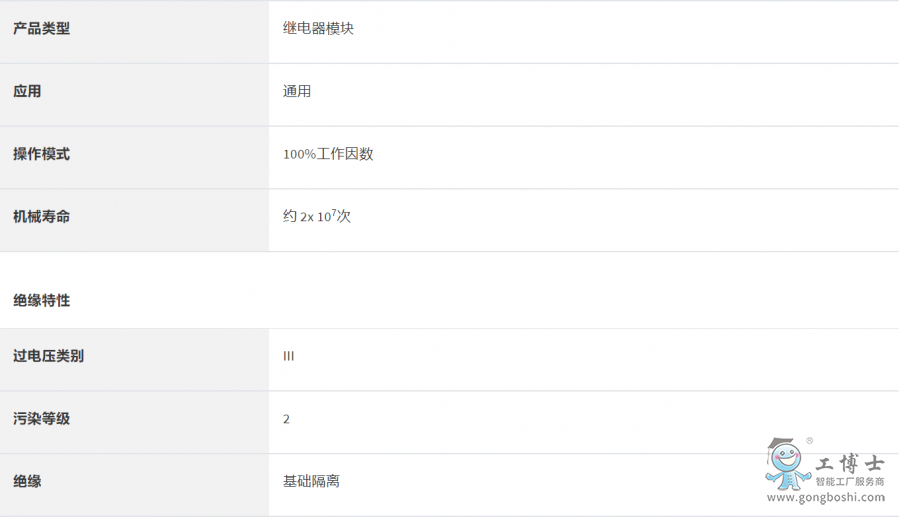The width and height of the screenshot is (900, 517).
Task: Select the 绝缘 row label
Action: pyautogui.click(x=27, y=481)
